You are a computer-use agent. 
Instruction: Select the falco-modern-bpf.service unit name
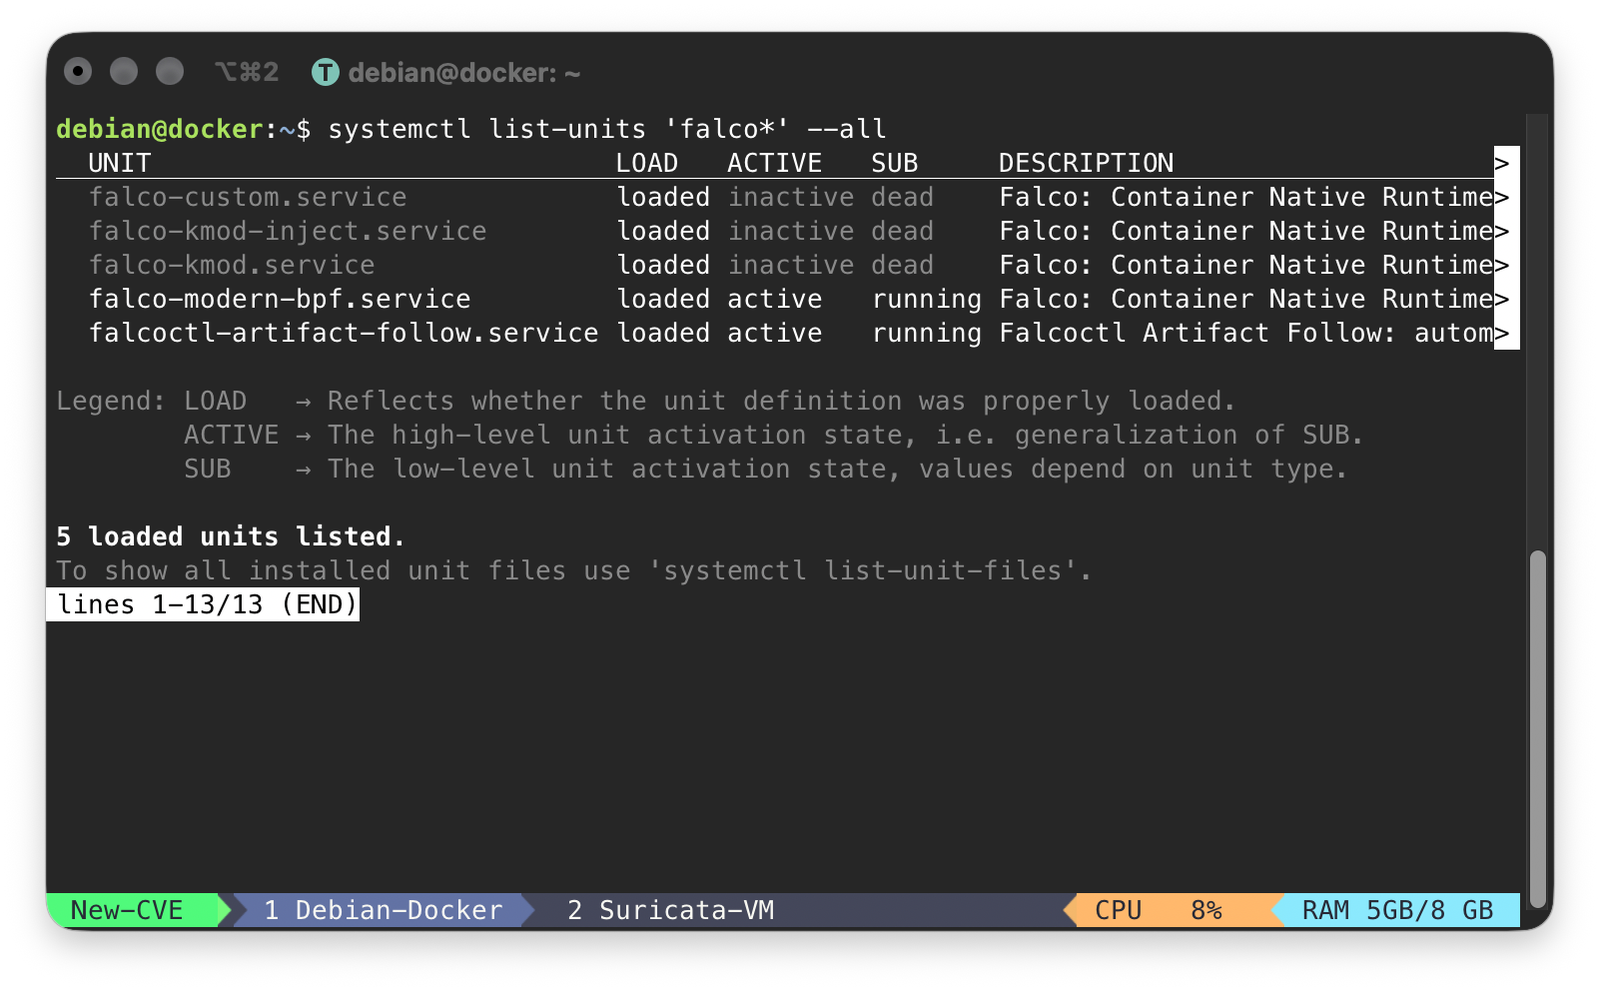coord(280,299)
